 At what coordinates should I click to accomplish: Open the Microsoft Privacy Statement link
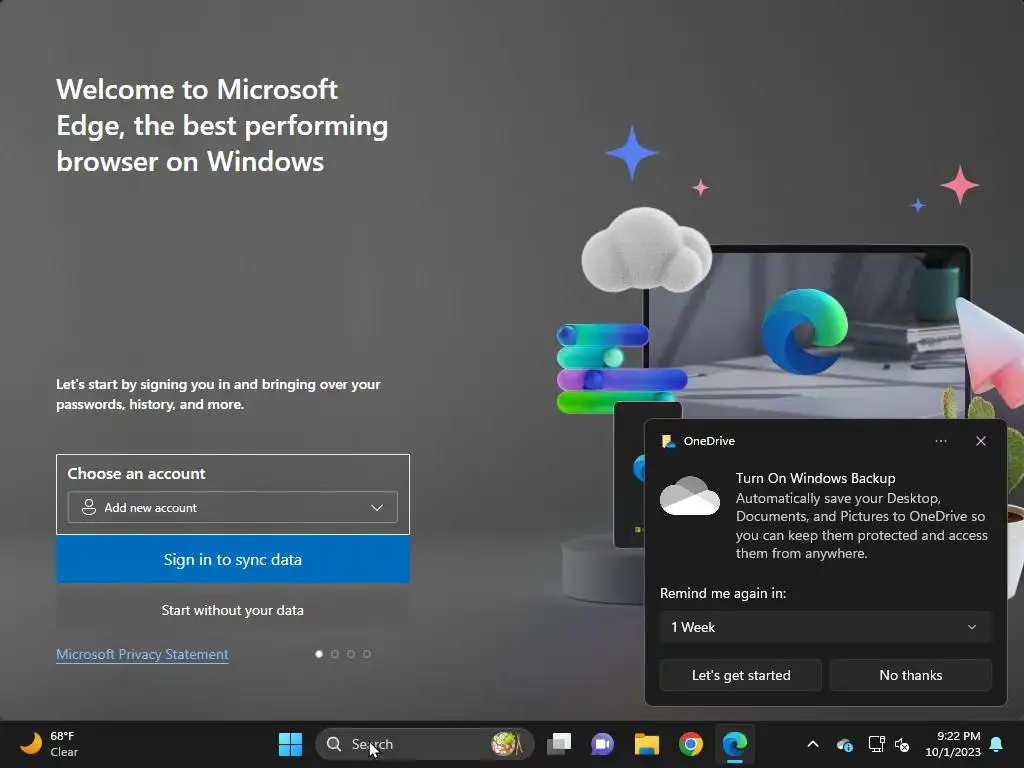pos(142,654)
